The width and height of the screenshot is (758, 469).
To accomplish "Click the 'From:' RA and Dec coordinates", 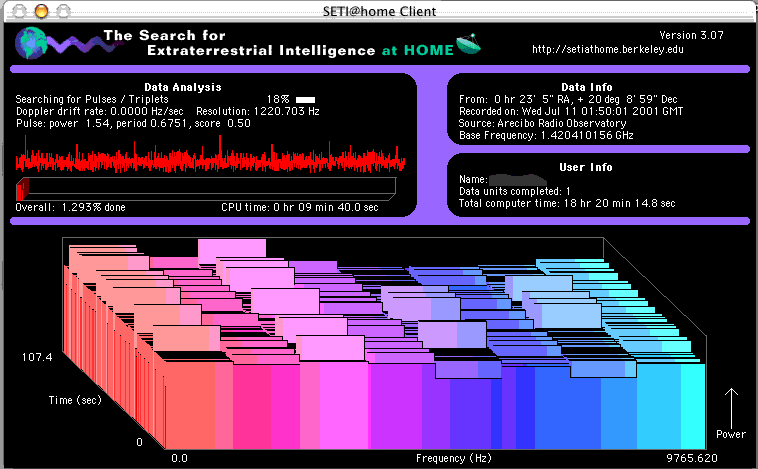I will tap(568, 99).
